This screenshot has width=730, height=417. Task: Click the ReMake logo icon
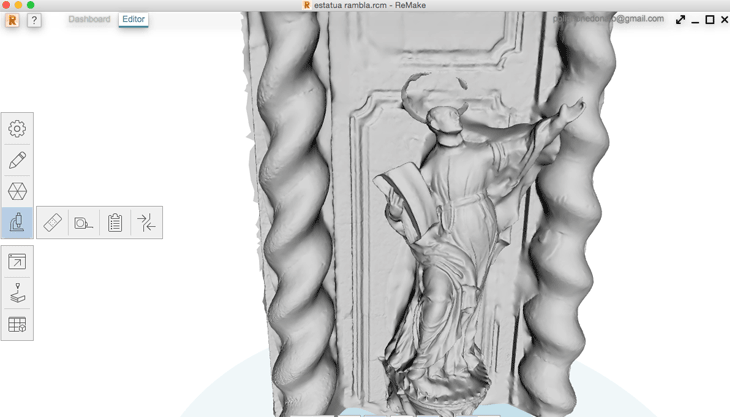(13, 20)
